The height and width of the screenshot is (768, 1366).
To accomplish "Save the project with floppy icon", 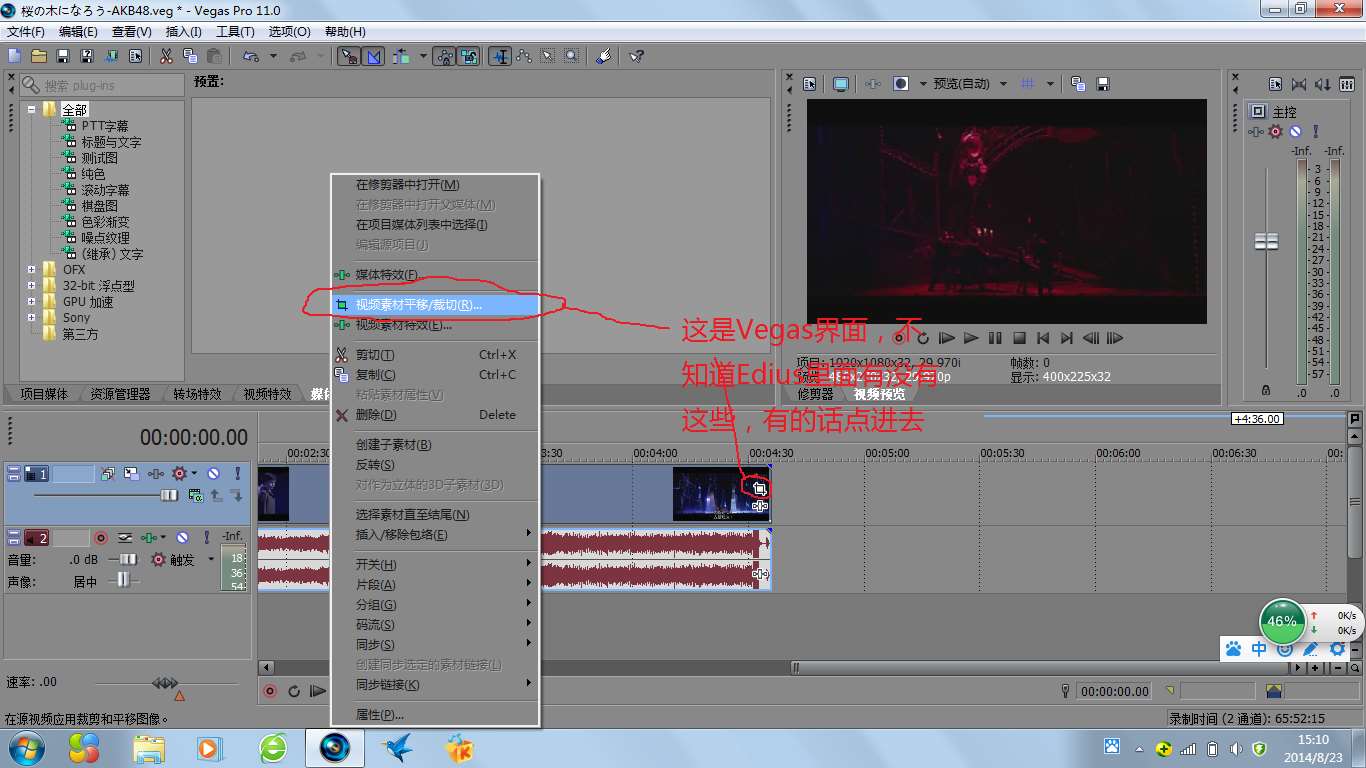I will click(62, 56).
